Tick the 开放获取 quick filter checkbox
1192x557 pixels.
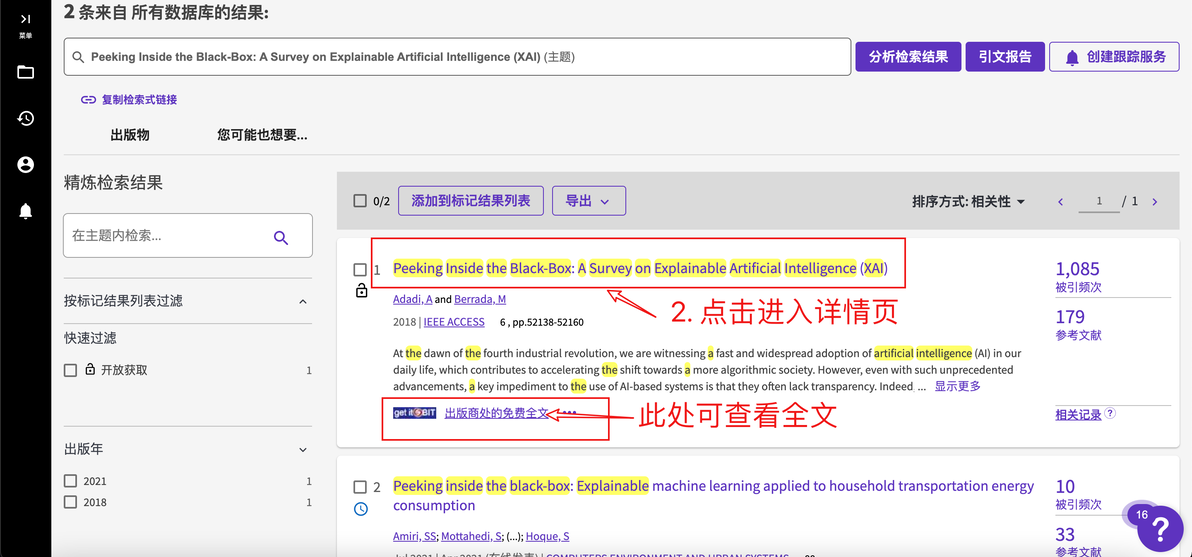pyautogui.click(x=71, y=370)
